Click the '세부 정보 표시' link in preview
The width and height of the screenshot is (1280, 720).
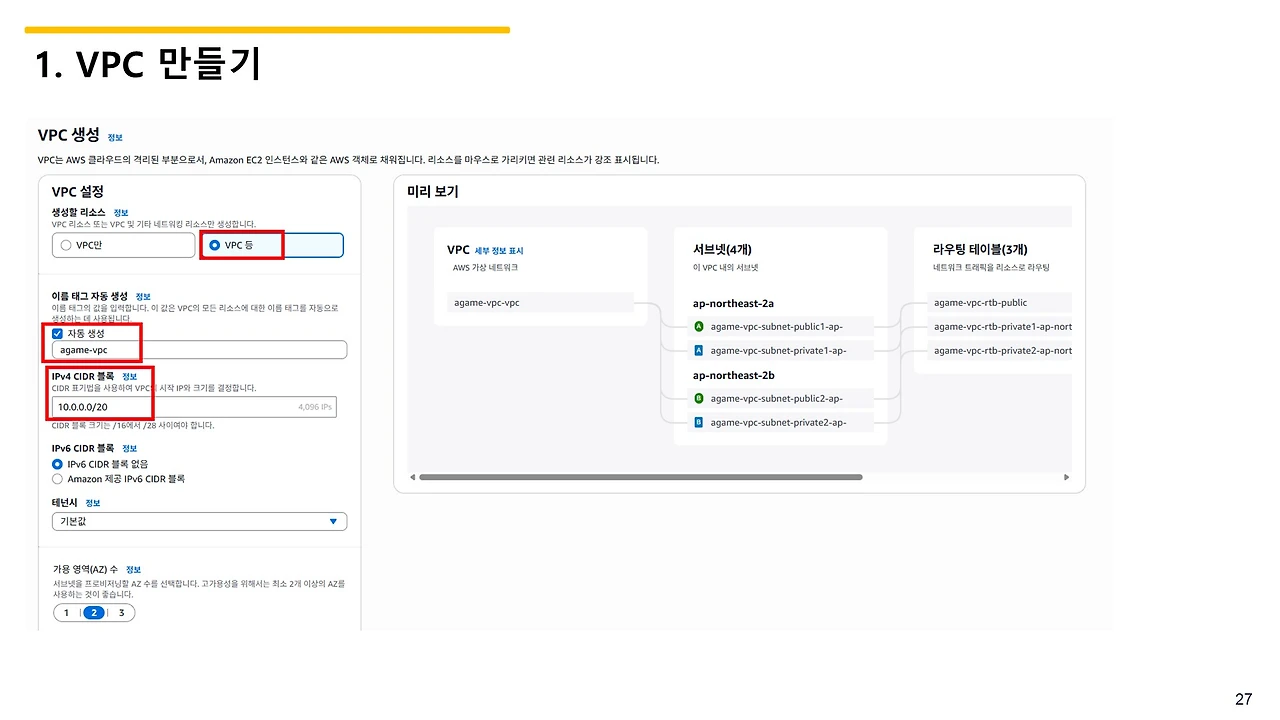click(499, 250)
